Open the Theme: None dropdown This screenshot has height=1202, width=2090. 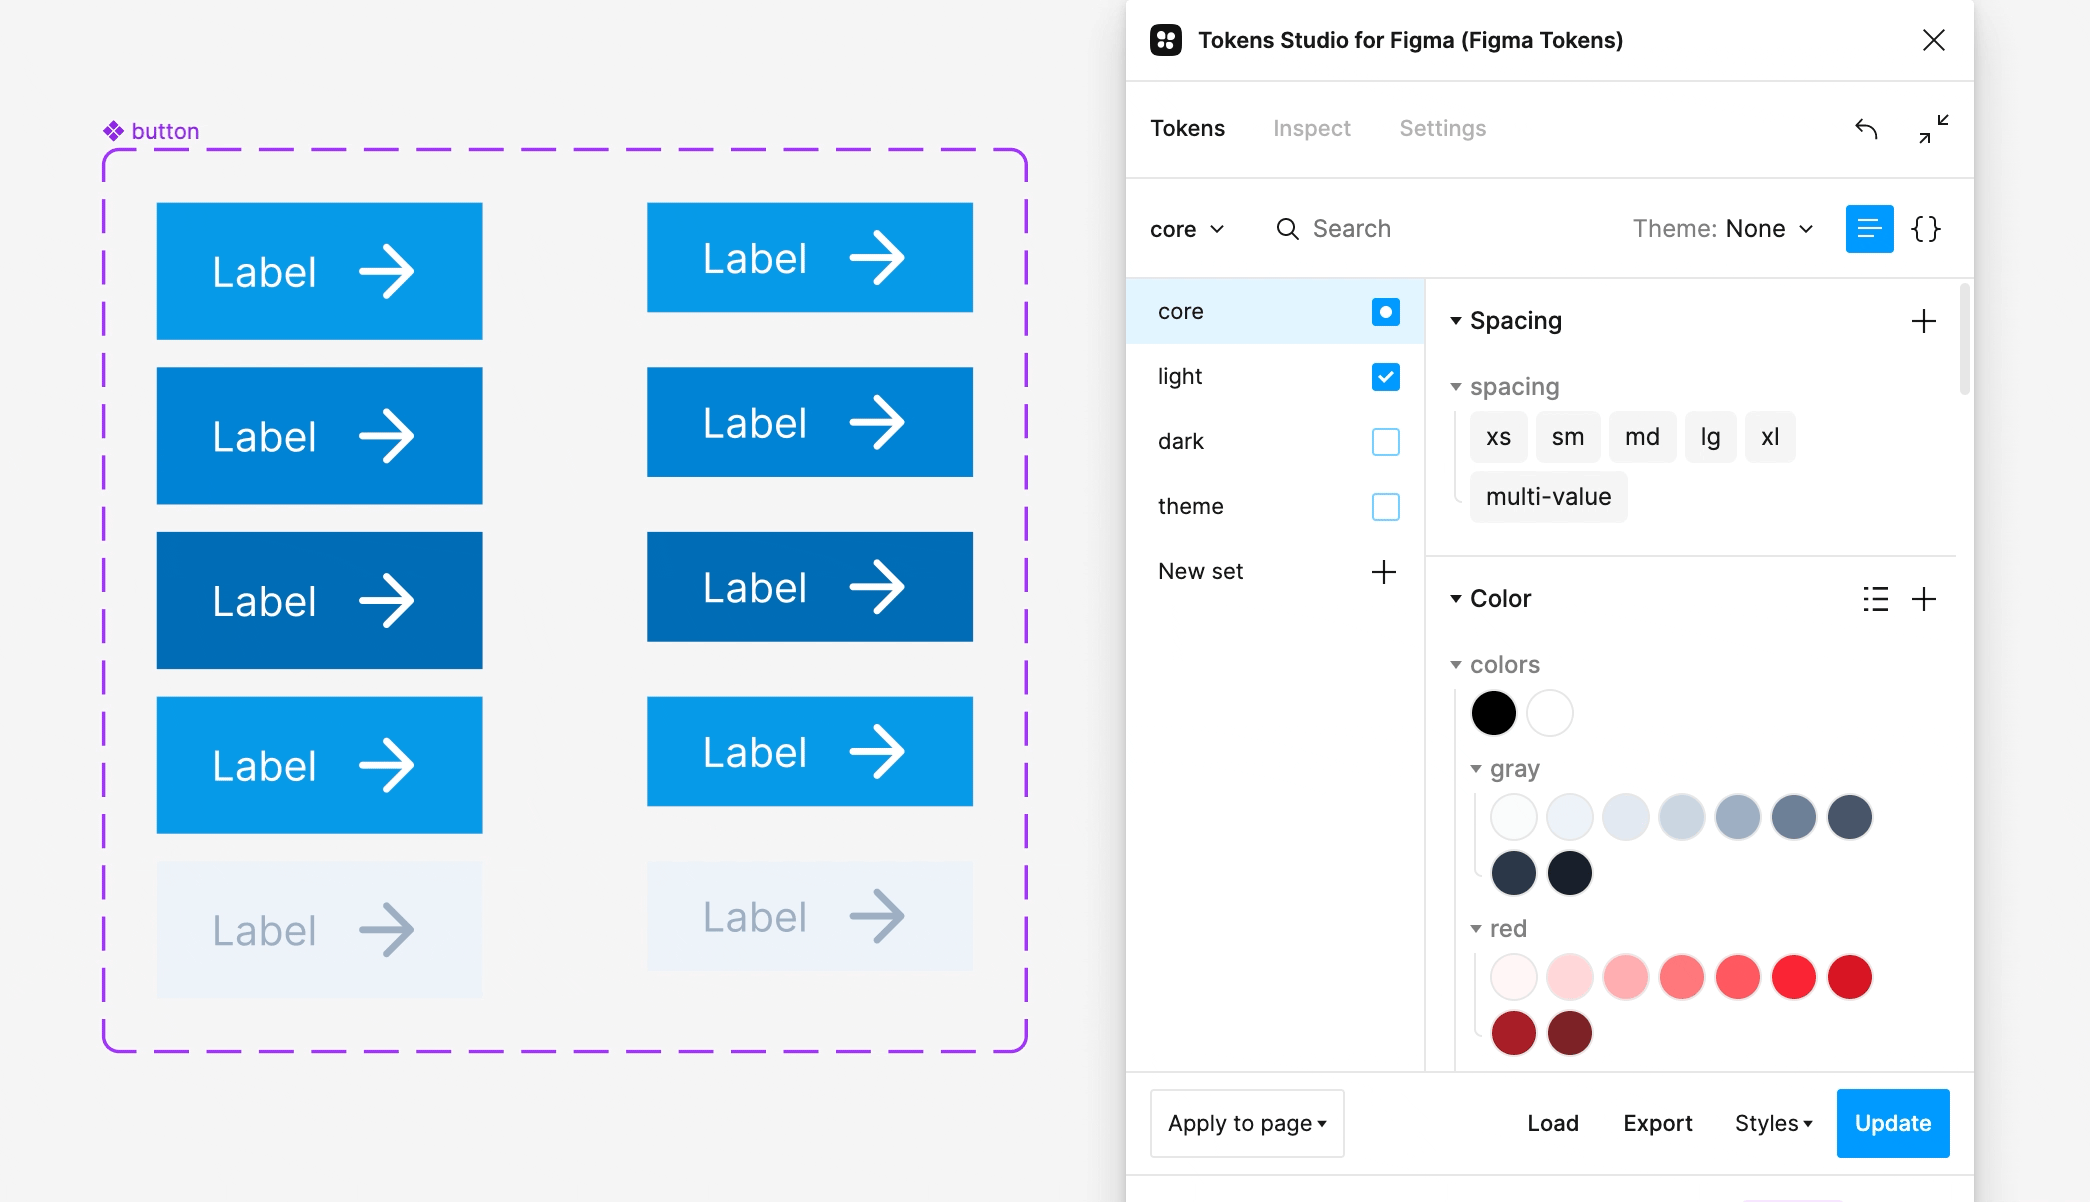(1723, 229)
